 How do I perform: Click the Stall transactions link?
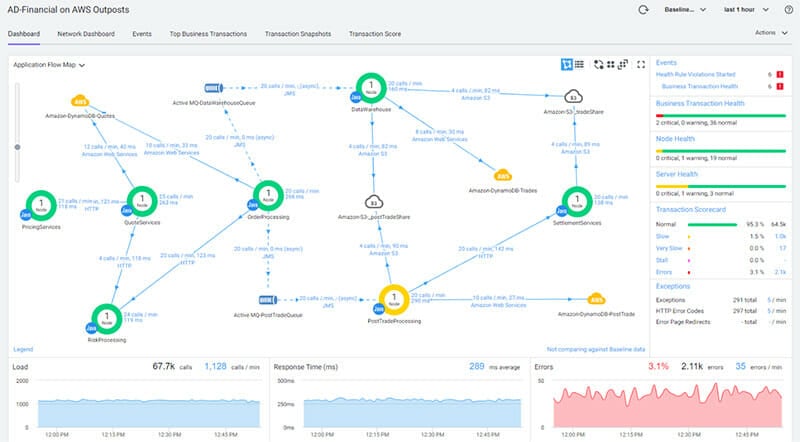click(662, 260)
